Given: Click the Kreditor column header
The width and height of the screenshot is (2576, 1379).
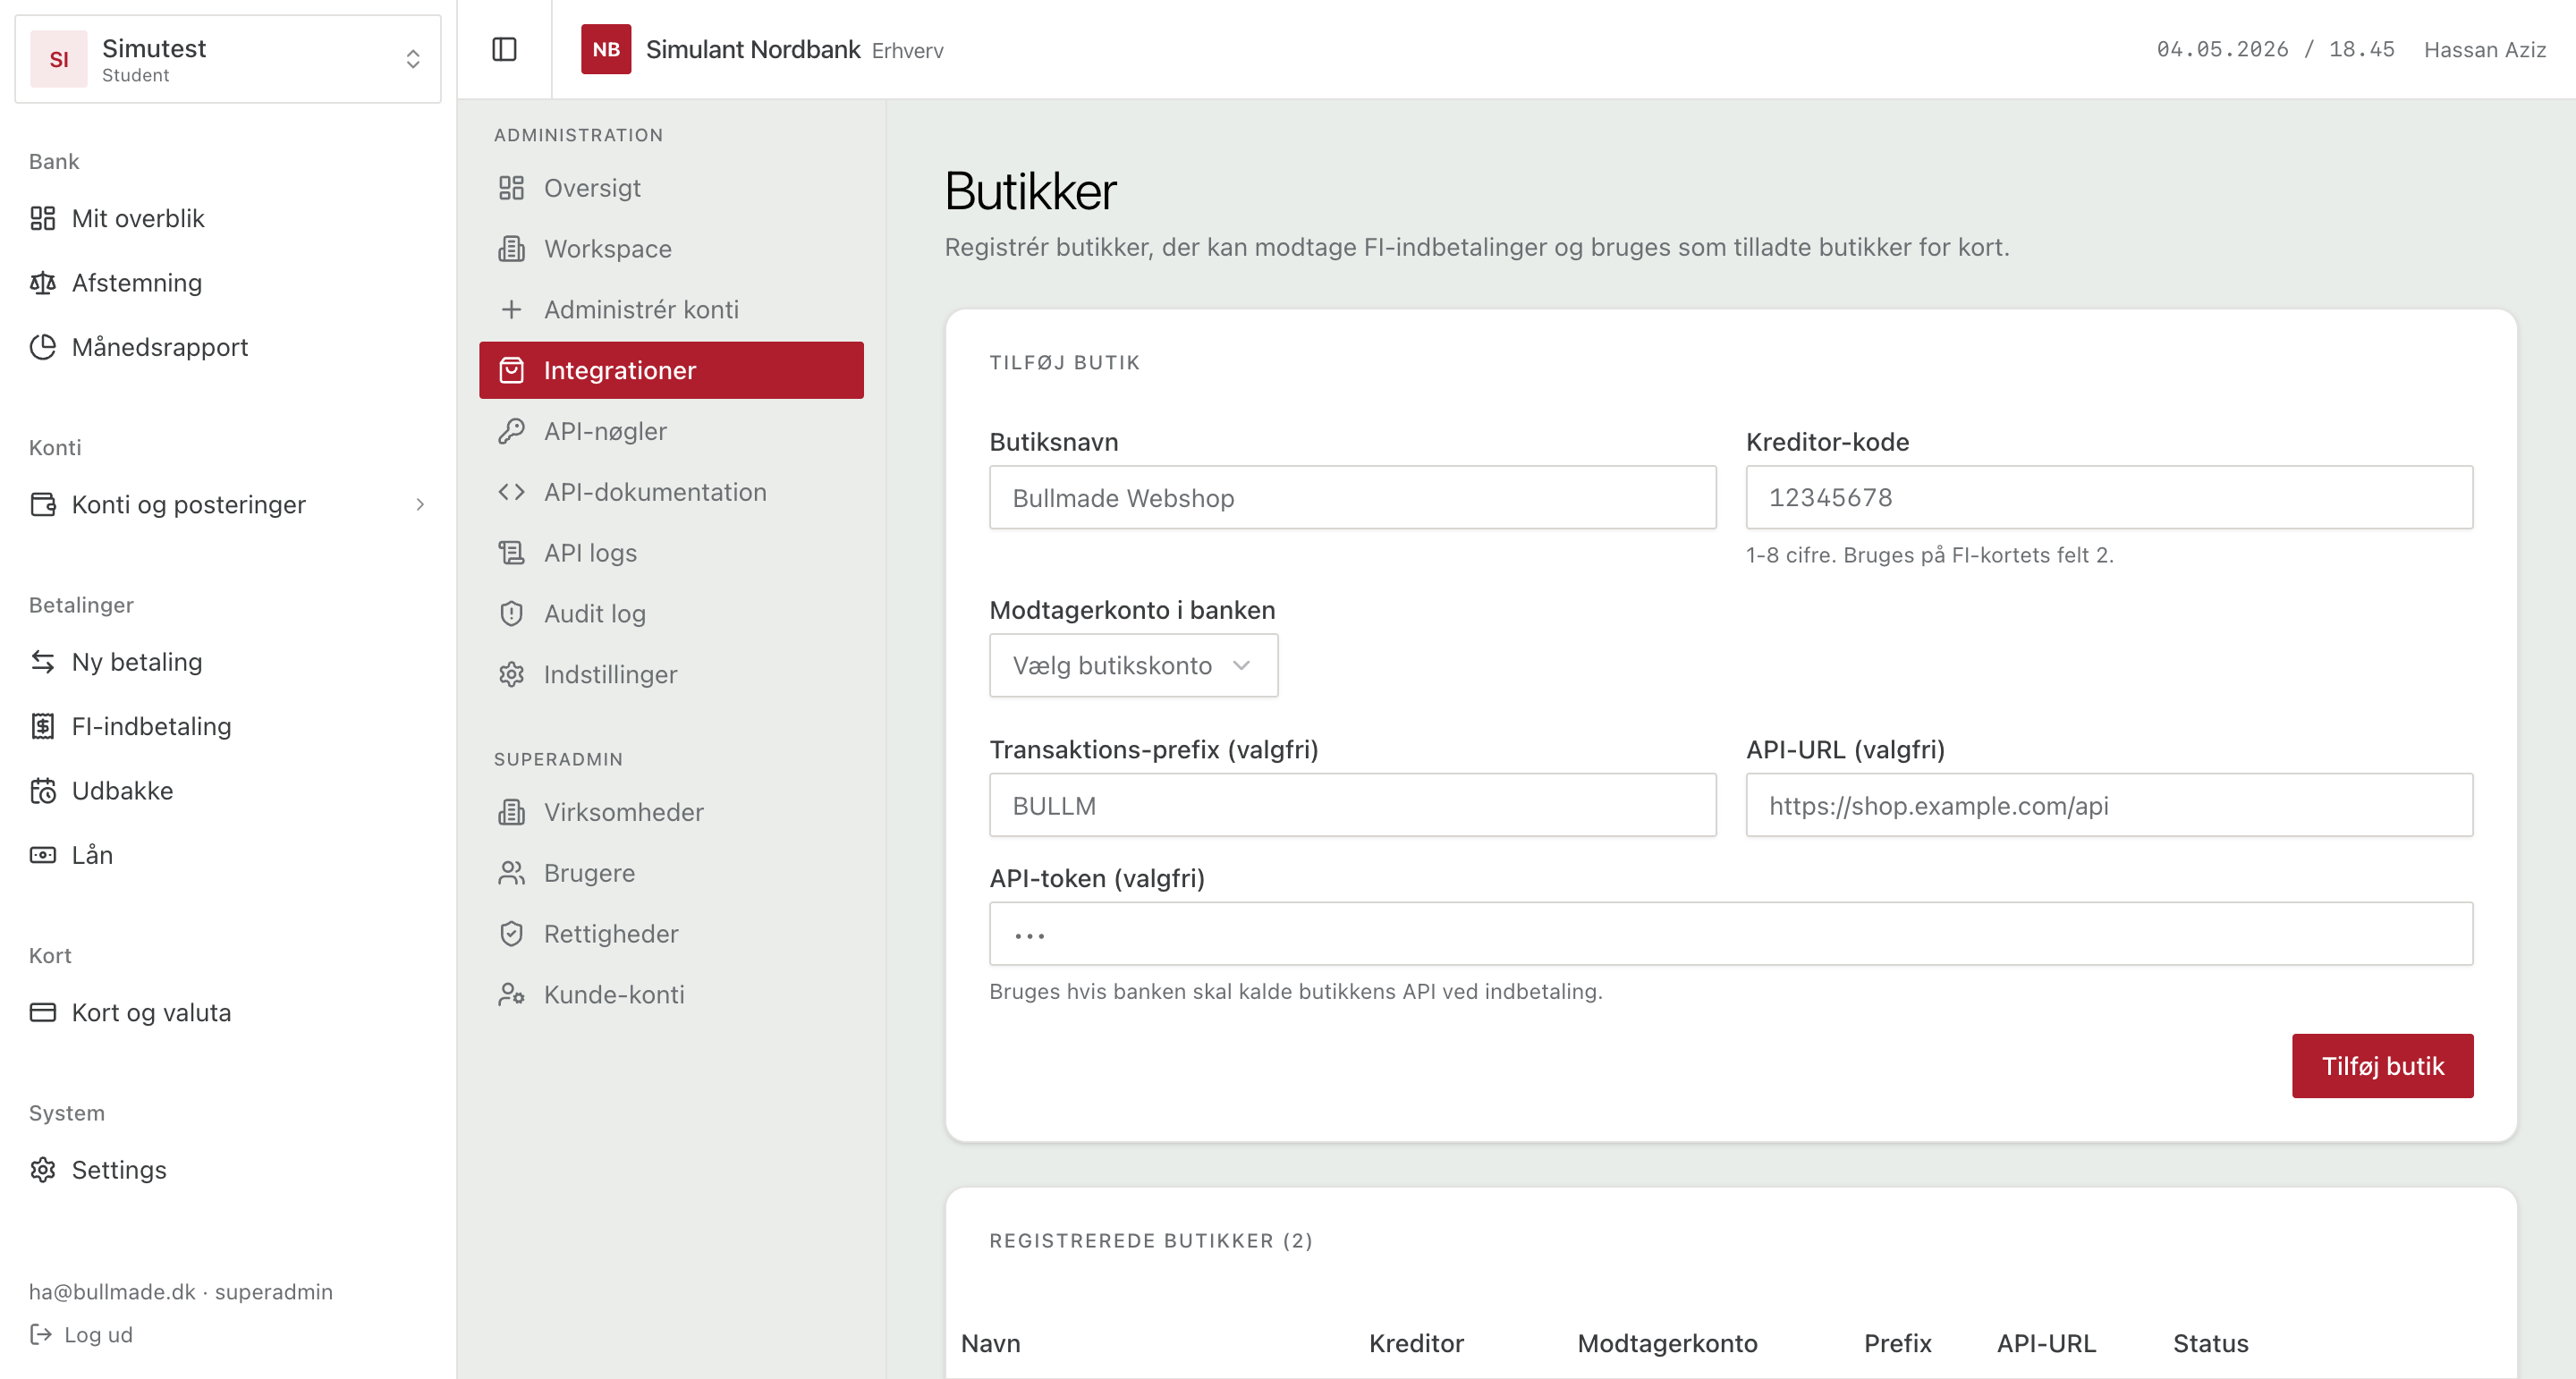Looking at the screenshot, I should tap(1416, 1343).
